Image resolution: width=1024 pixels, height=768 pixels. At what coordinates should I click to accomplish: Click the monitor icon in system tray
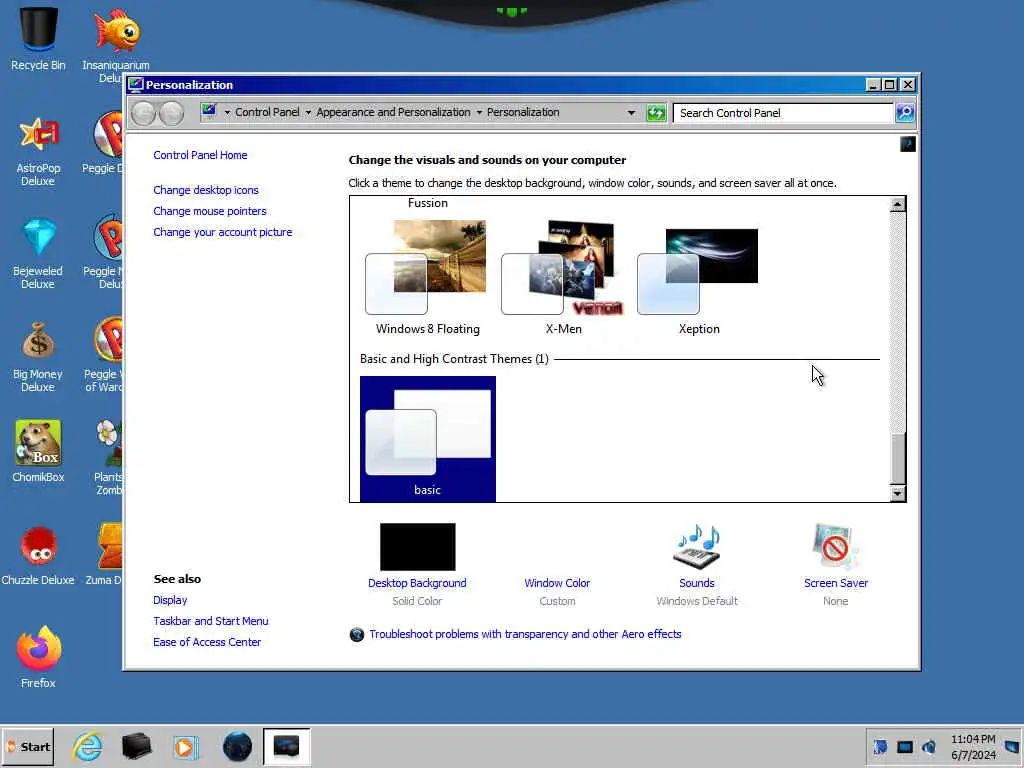pos(904,747)
